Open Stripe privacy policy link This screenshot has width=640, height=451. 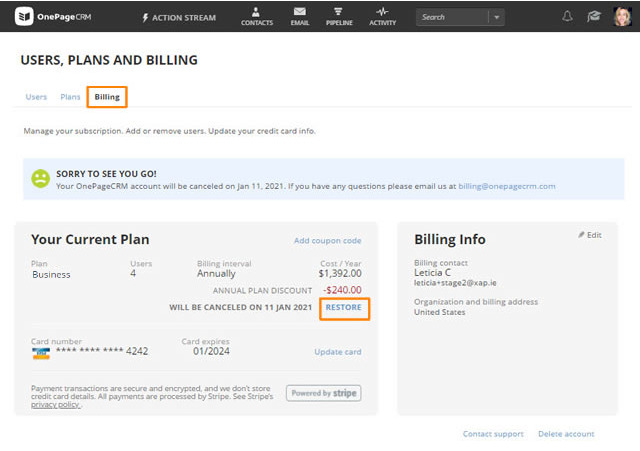pyautogui.click(x=56, y=404)
